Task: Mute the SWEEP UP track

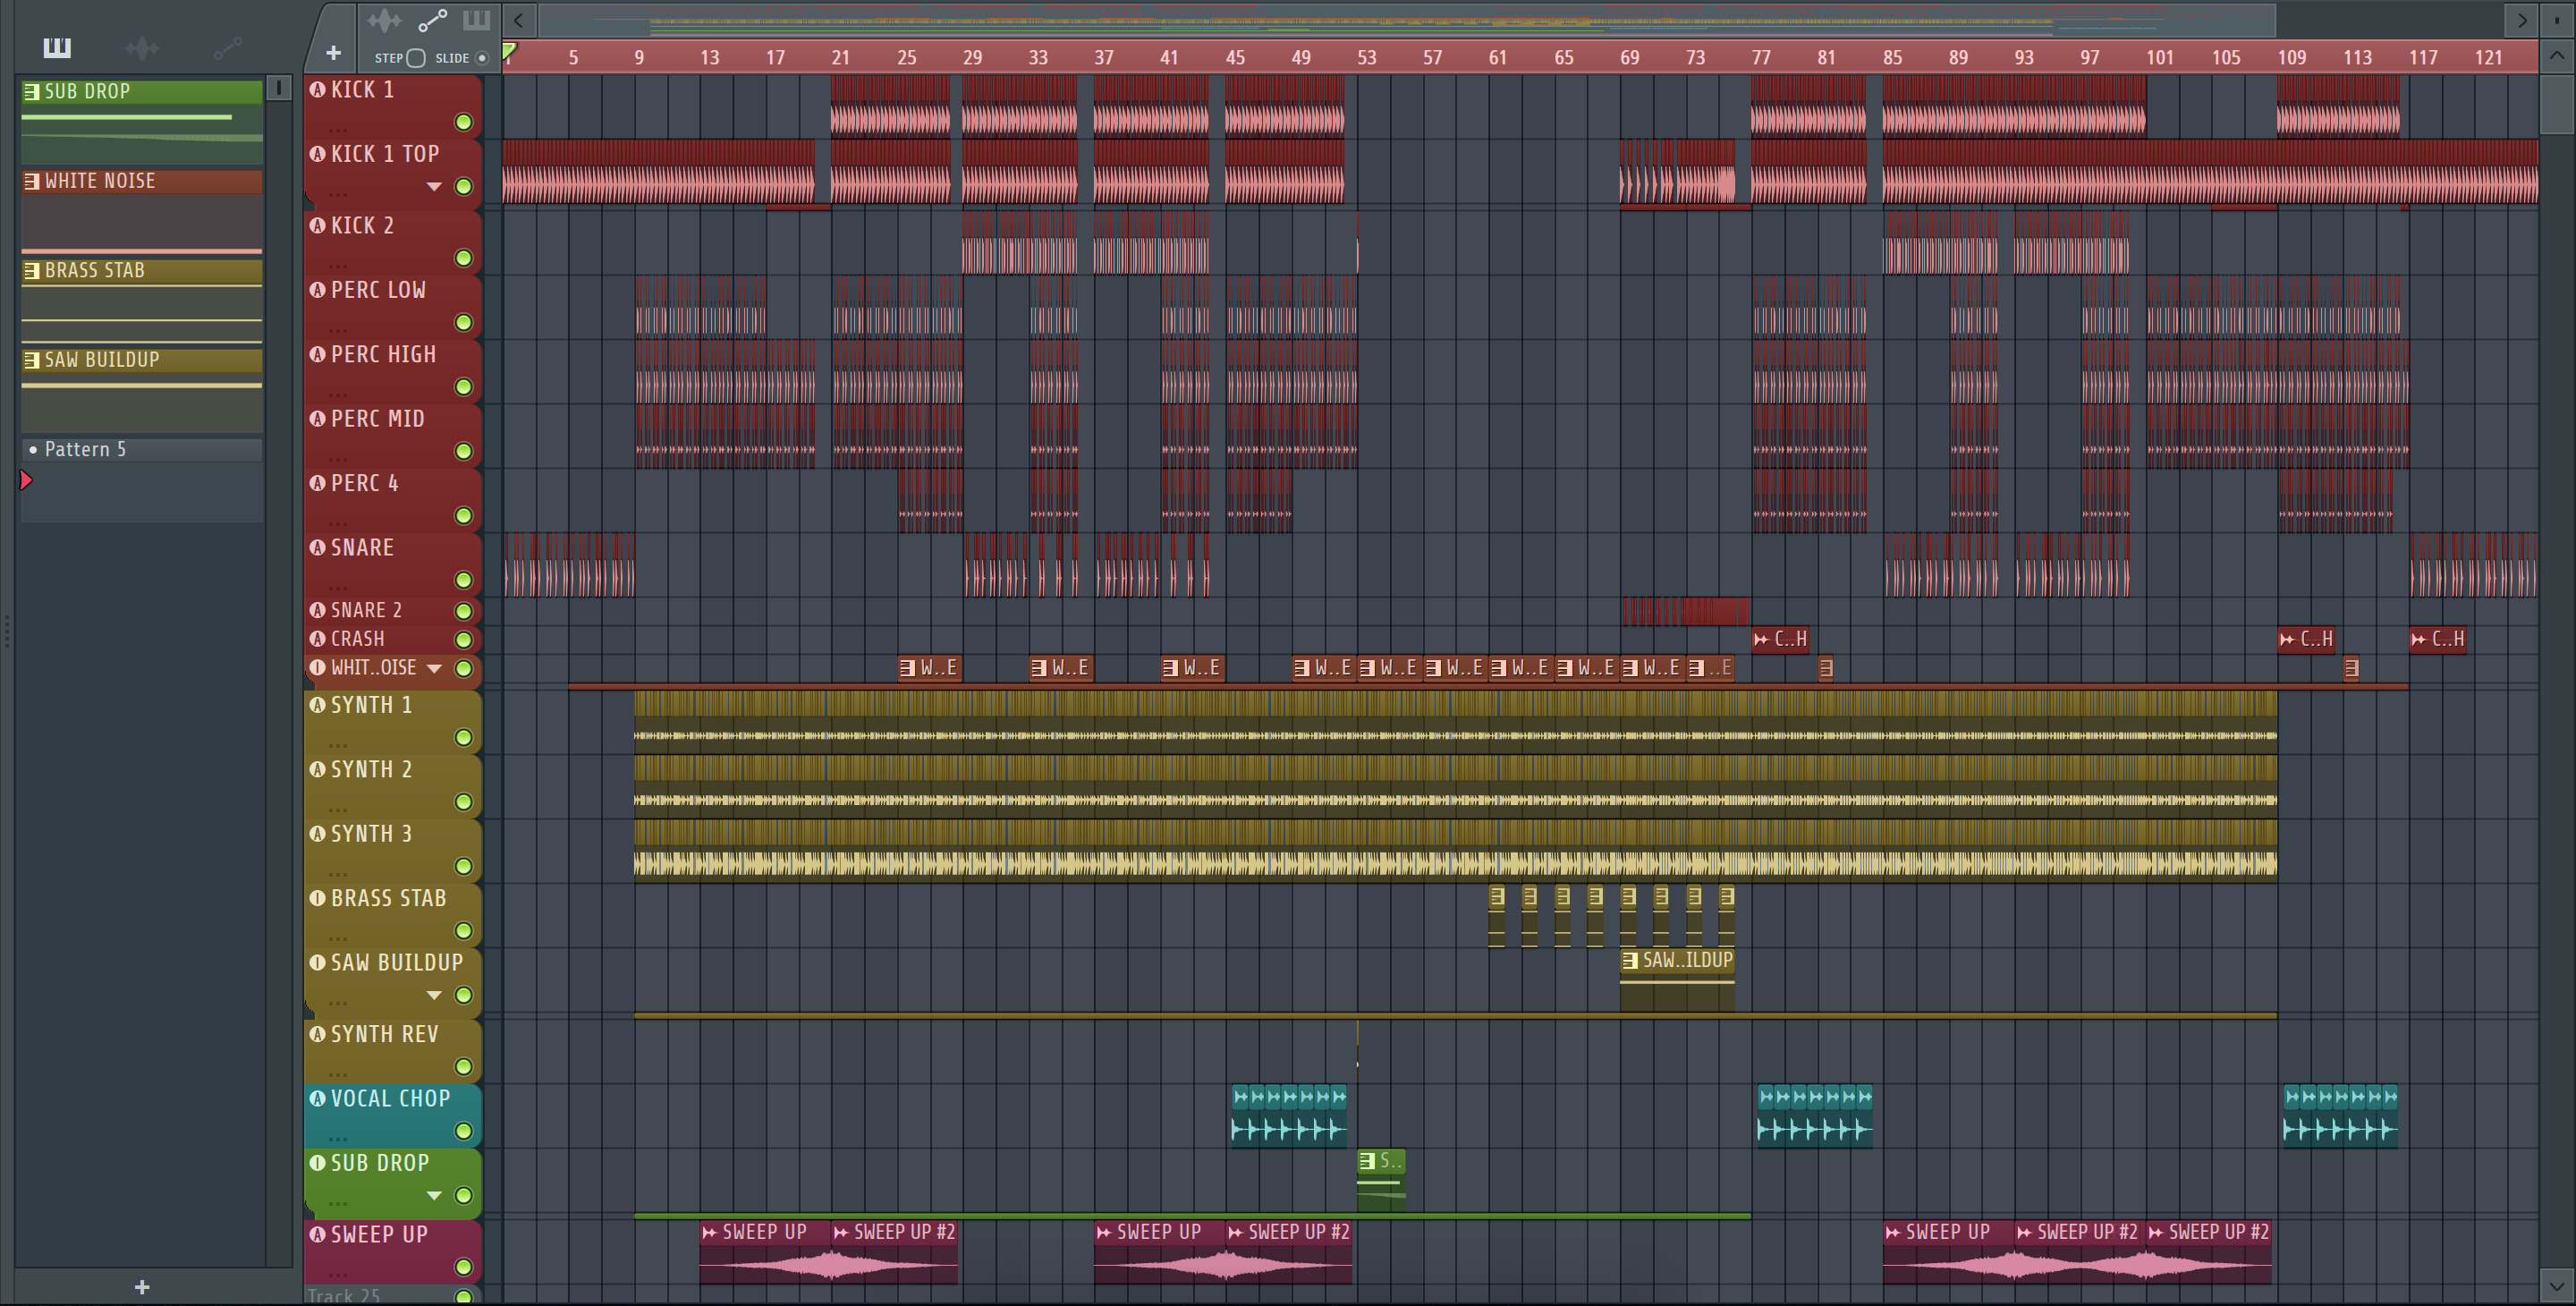Action: click(463, 1267)
